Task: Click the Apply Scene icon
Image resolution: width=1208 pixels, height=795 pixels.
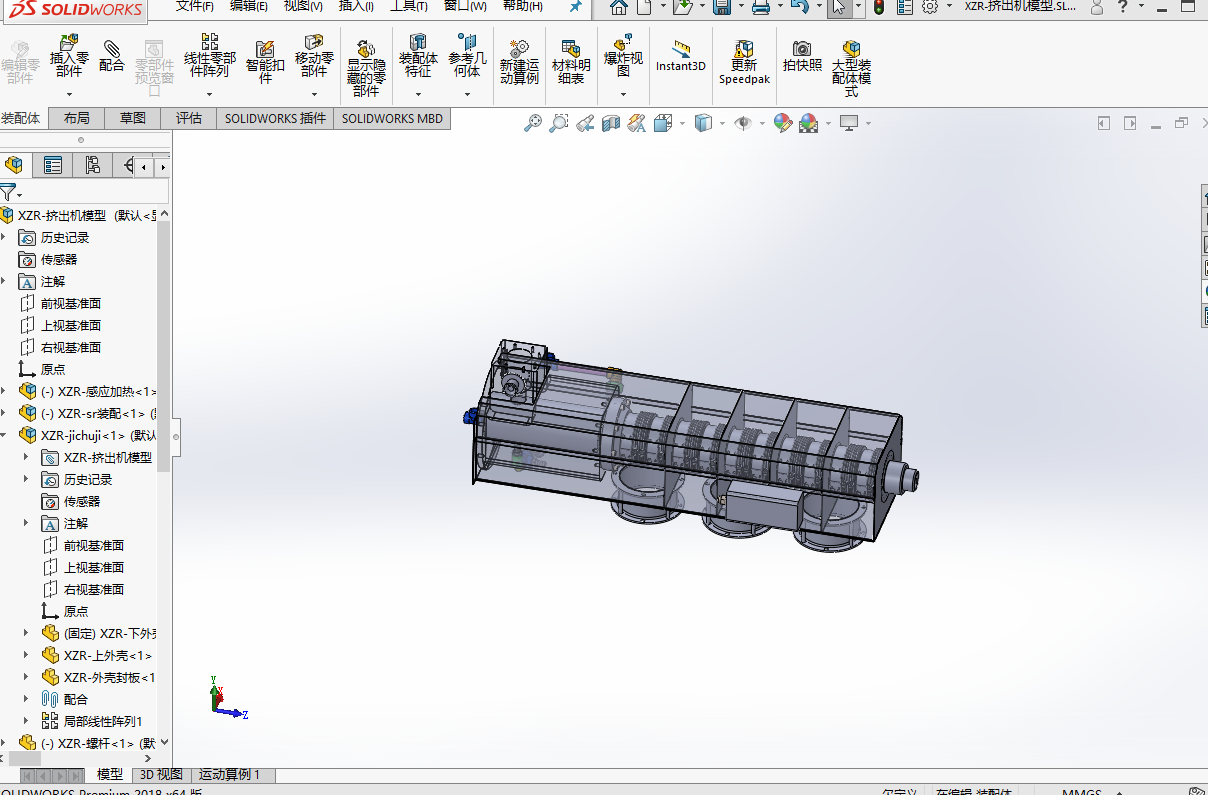Action: click(x=808, y=123)
